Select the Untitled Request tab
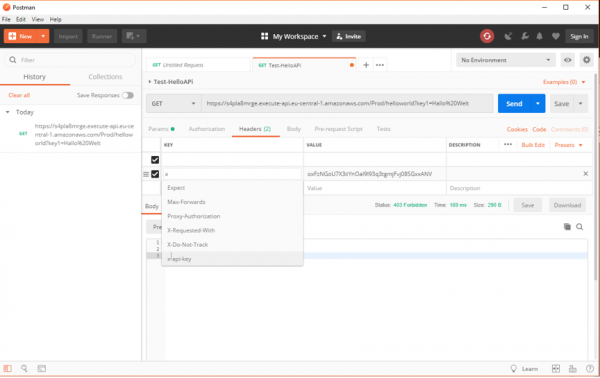 pos(198,65)
